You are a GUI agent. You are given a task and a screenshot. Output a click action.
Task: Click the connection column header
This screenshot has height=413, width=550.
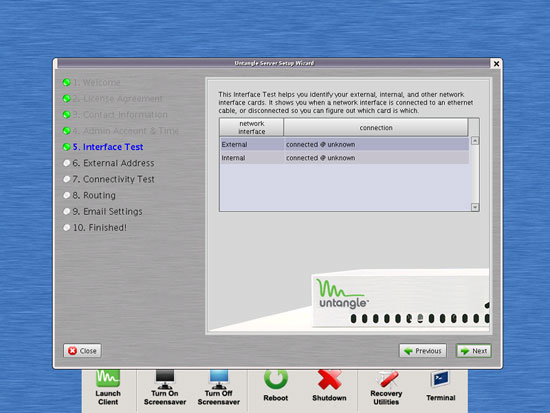tap(376, 127)
